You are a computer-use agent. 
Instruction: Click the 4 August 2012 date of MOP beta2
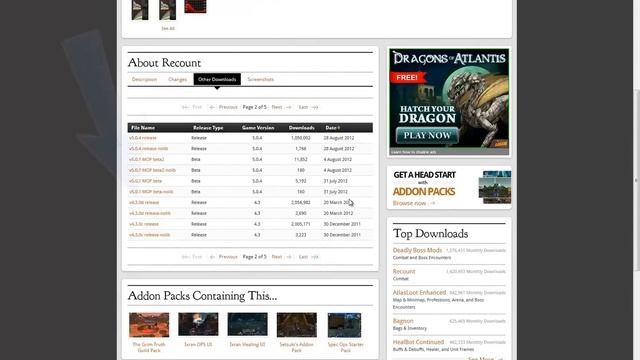pos(338,159)
